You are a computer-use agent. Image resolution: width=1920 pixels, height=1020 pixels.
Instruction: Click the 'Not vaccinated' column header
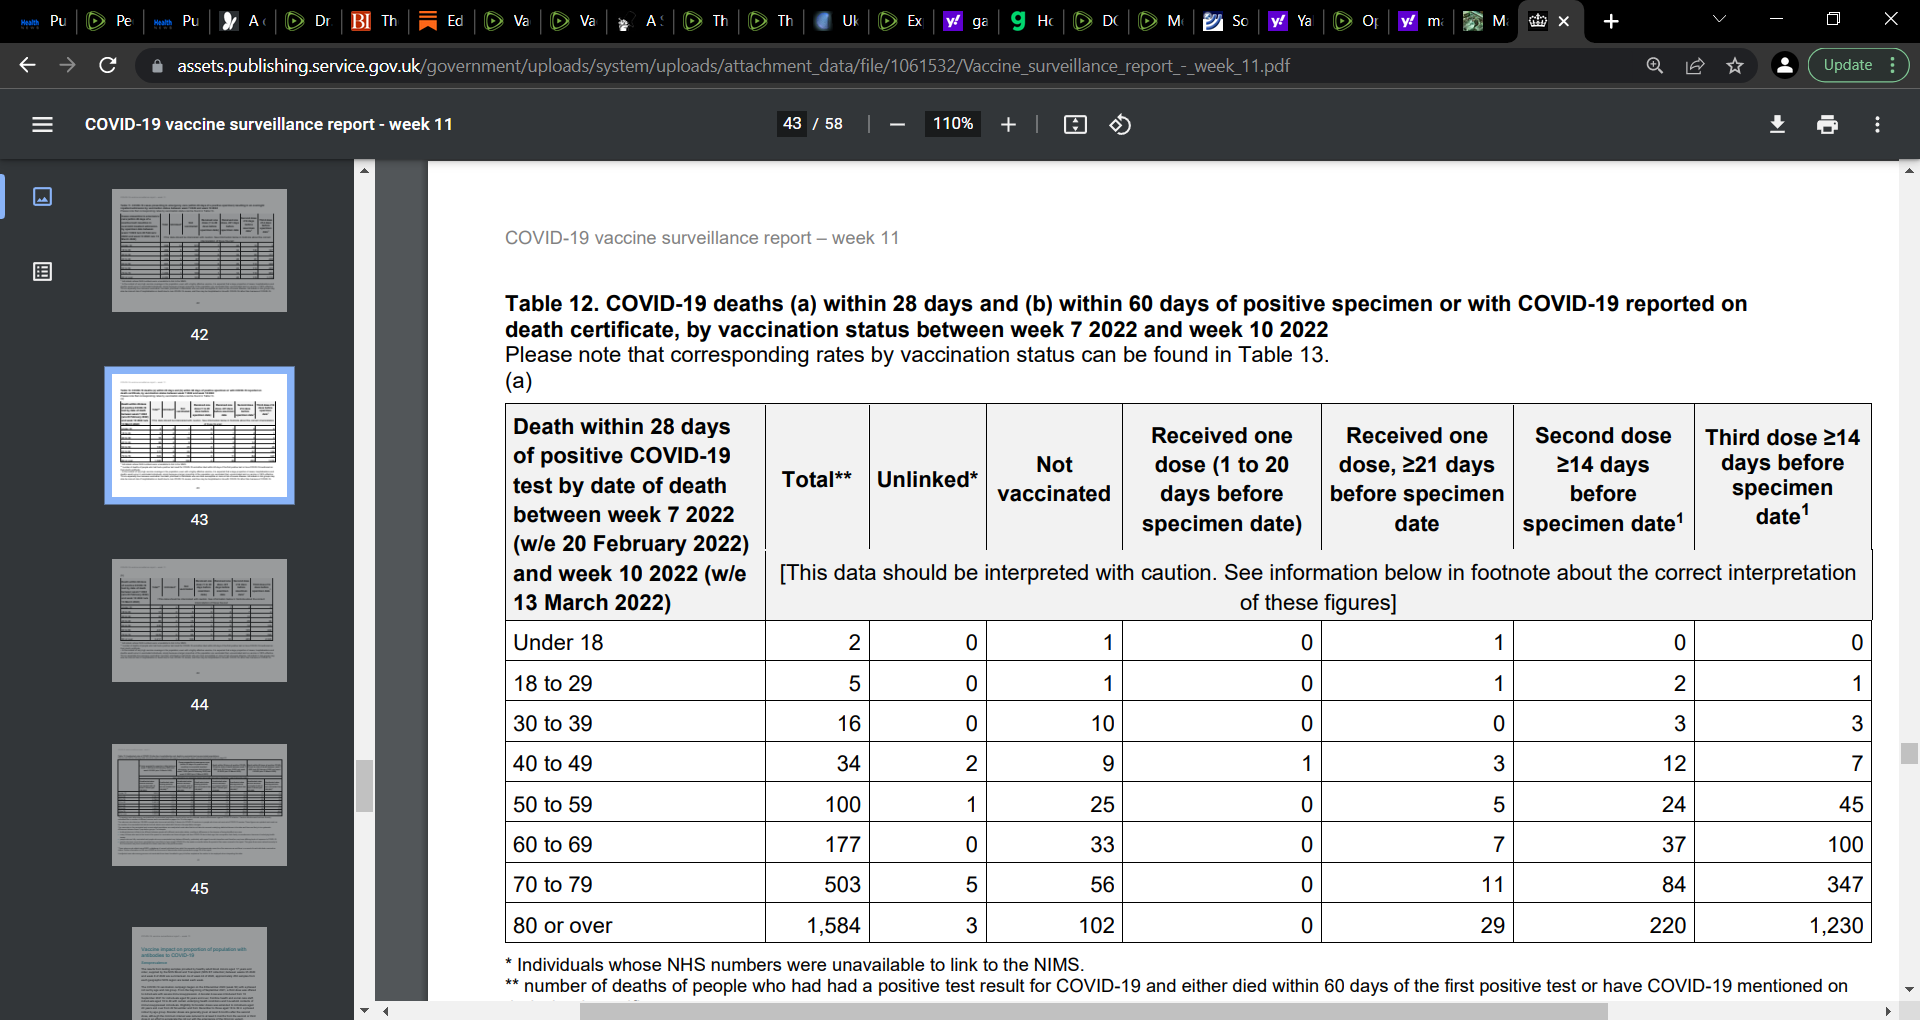click(x=1054, y=479)
